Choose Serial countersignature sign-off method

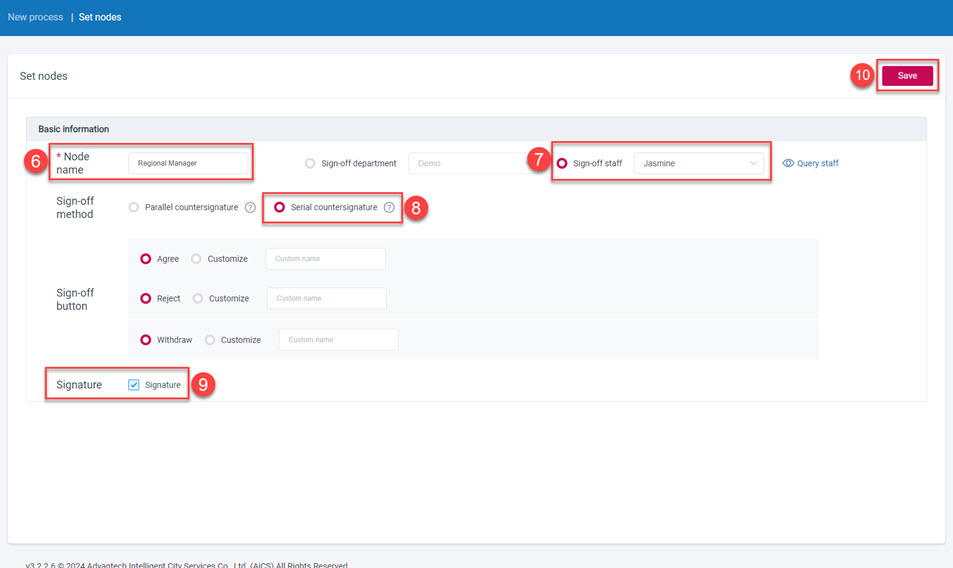[x=279, y=208]
